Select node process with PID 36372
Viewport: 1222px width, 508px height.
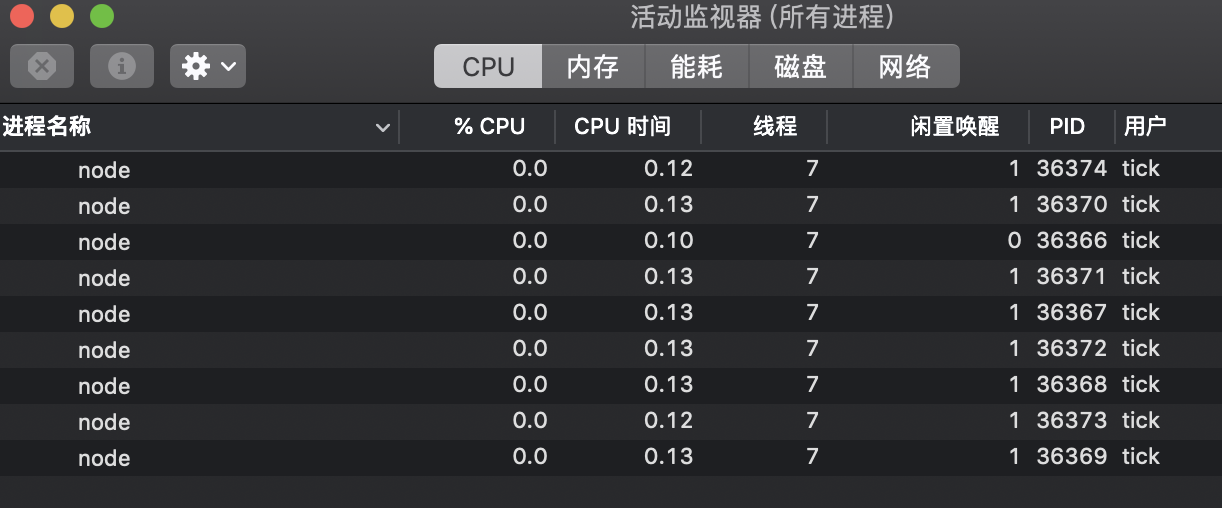pos(611,350)
